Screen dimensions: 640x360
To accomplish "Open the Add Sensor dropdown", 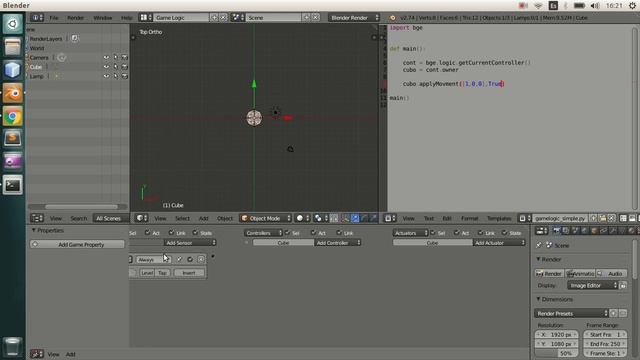I will [x=190, y=243].
